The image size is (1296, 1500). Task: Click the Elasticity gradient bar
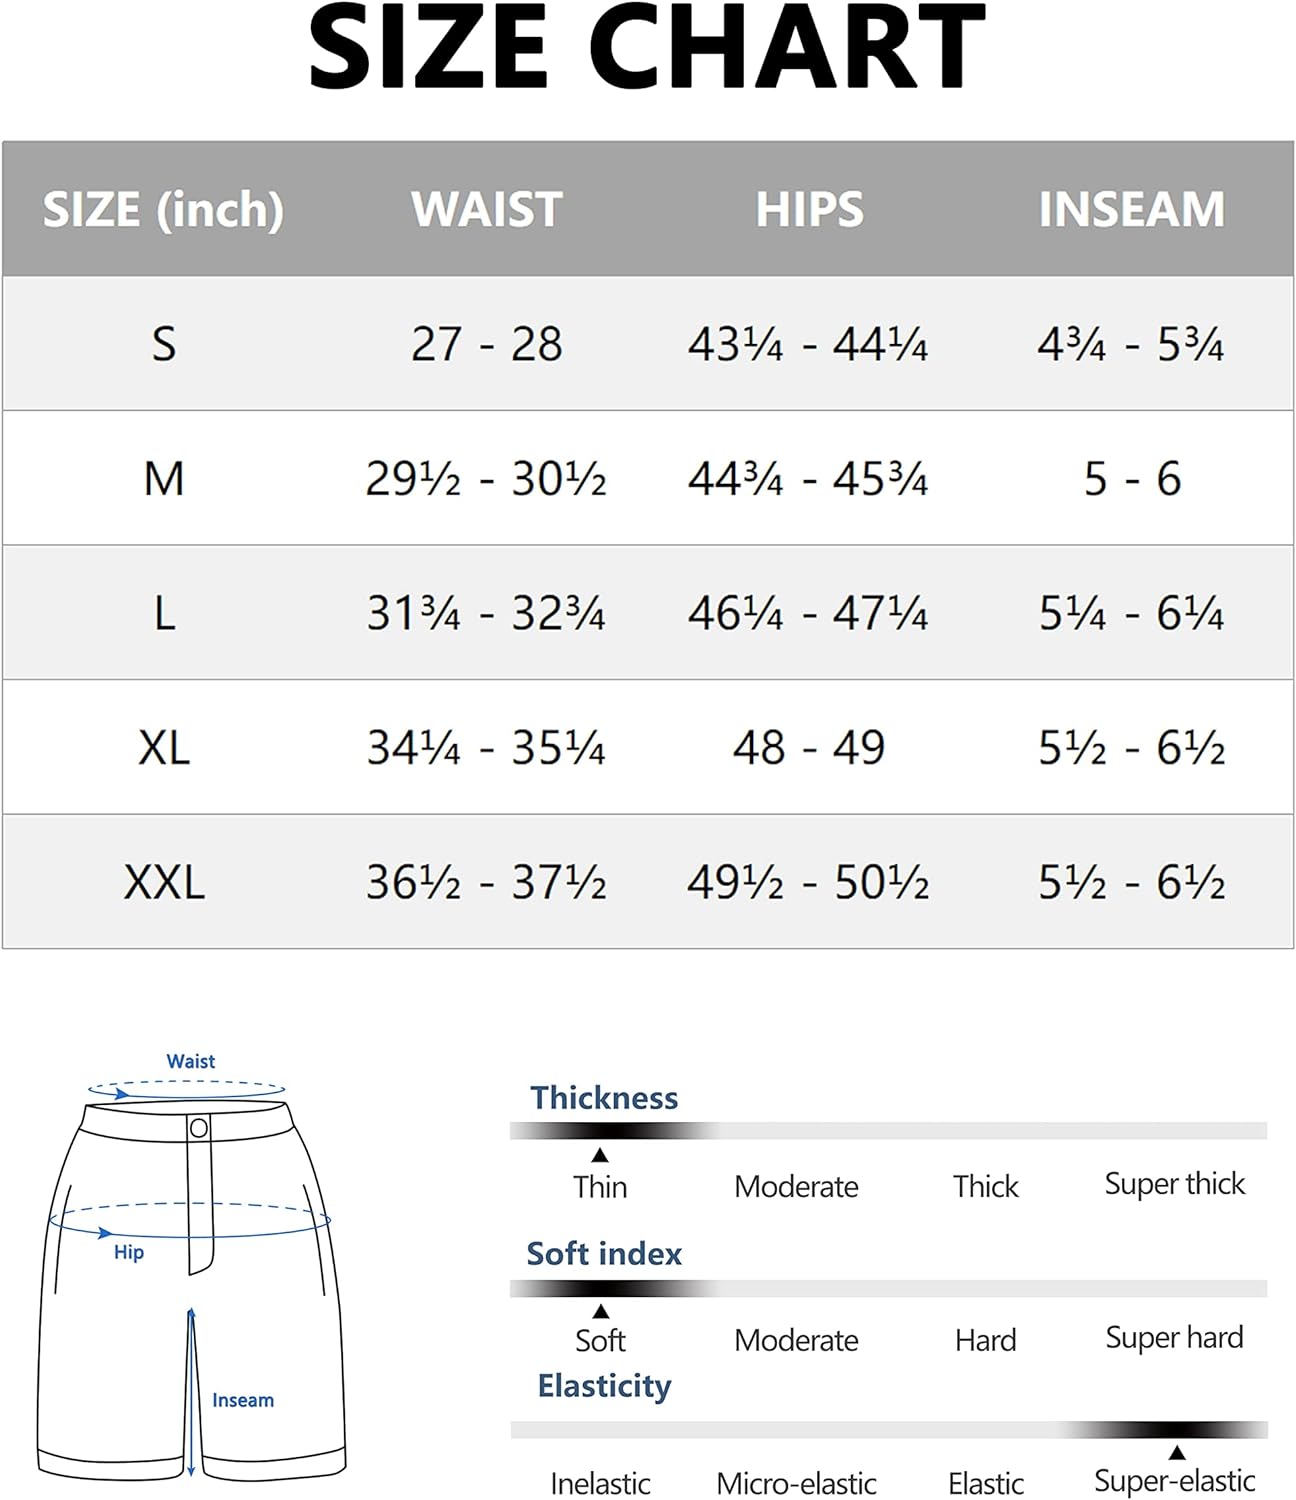pyautogui.click(x=888, y=1430)
